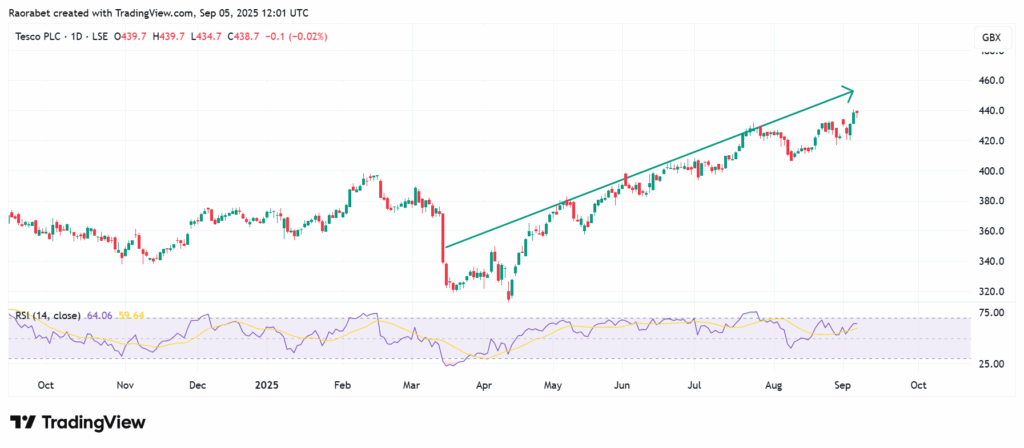1024x448 pixels.
Task: Click the 320.0 price axis label
Action: click(x=989, y=292)
